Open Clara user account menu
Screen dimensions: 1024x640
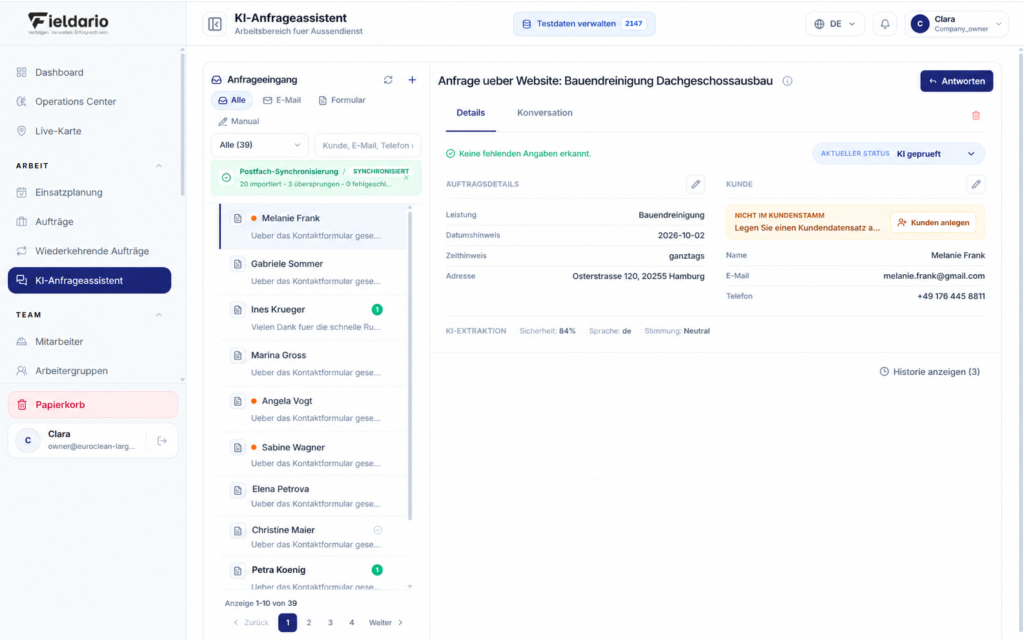[x=957, y=24]
